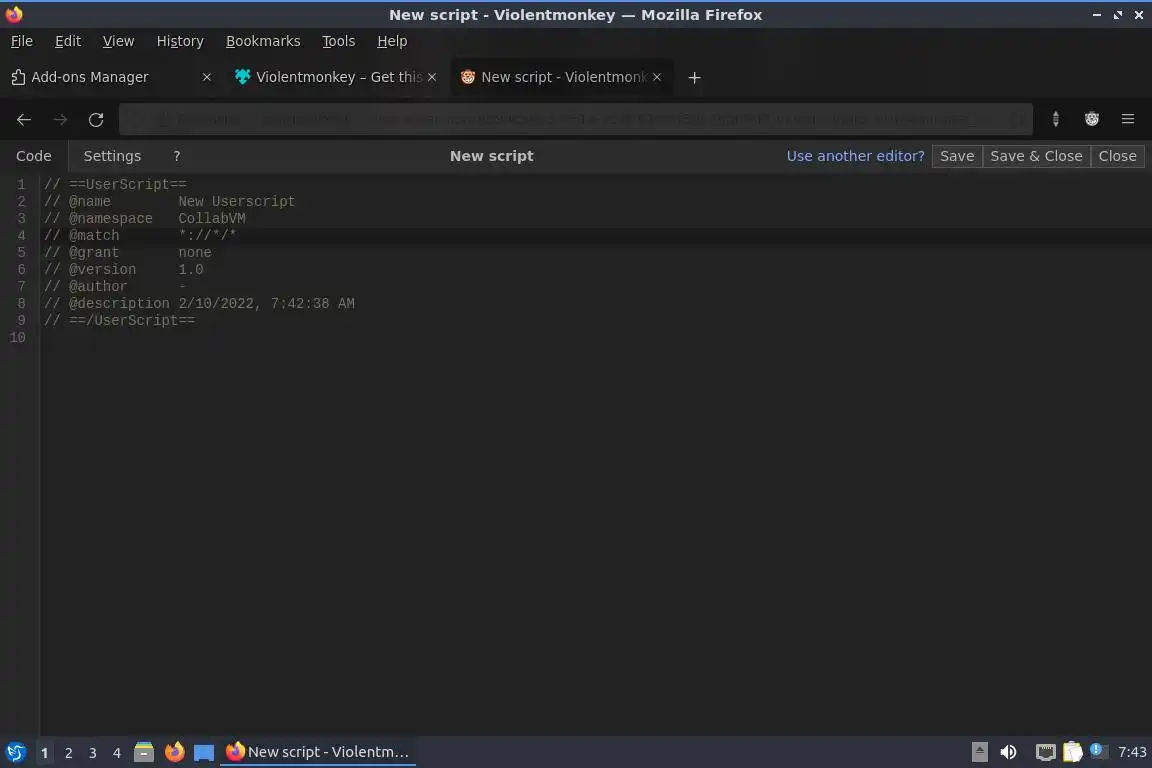This screenshot has width=1152, height=768.
Task: Switch to Violentmonkey – Get this tab
Action: pyautogui.click(x=335, y=77)
